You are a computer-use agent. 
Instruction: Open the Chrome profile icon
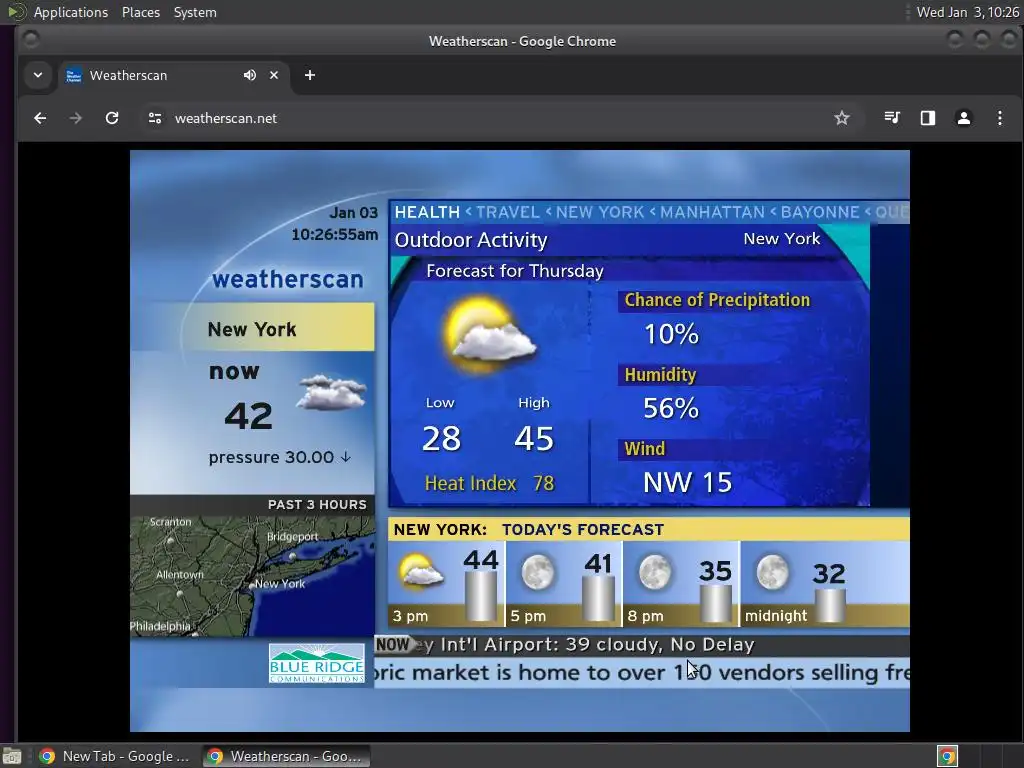[x=964, y=118]
